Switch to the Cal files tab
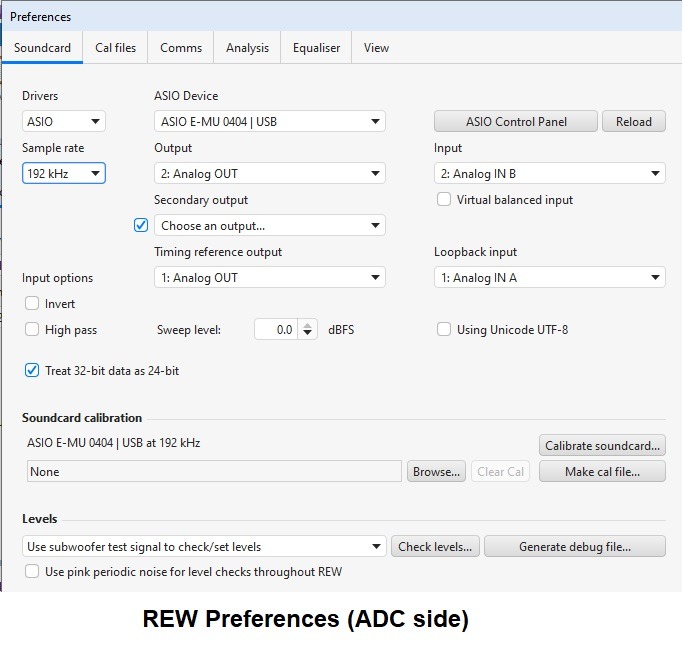Image resolution: width=683 pixels, height=647 pixels. point(115,47)
